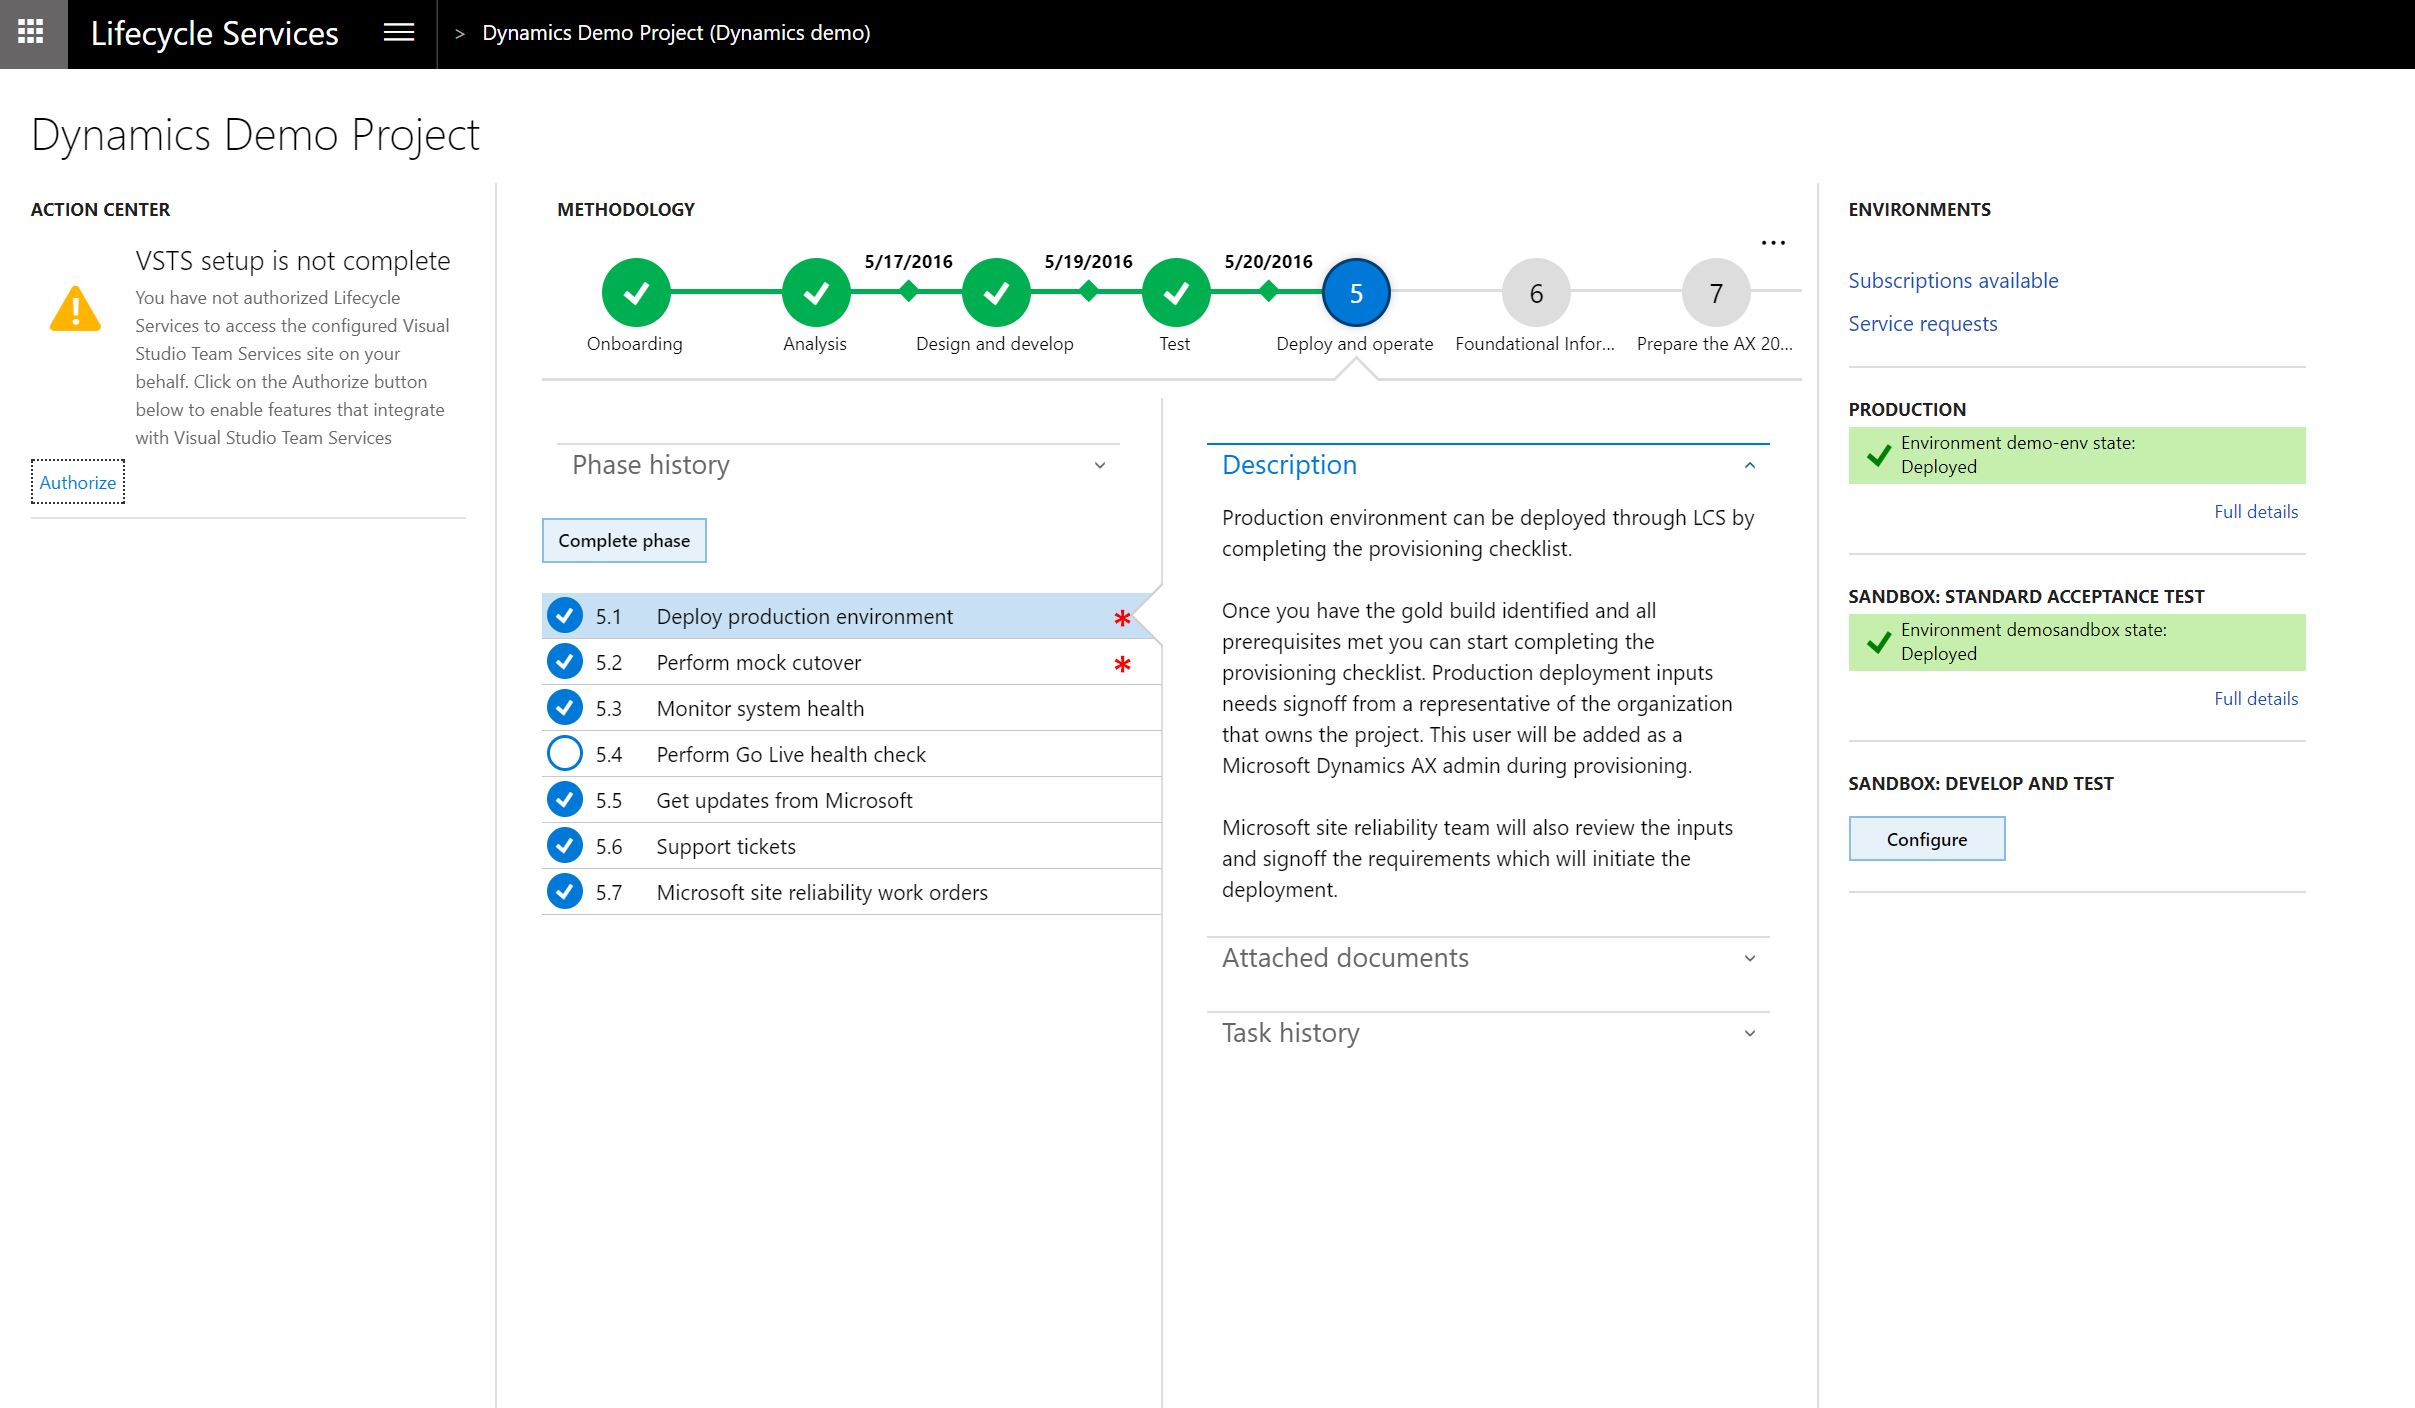The image size is (2415, 1408).
Task: Click the yellow VSTS warning triangle icon
Action: click(75, 309)
